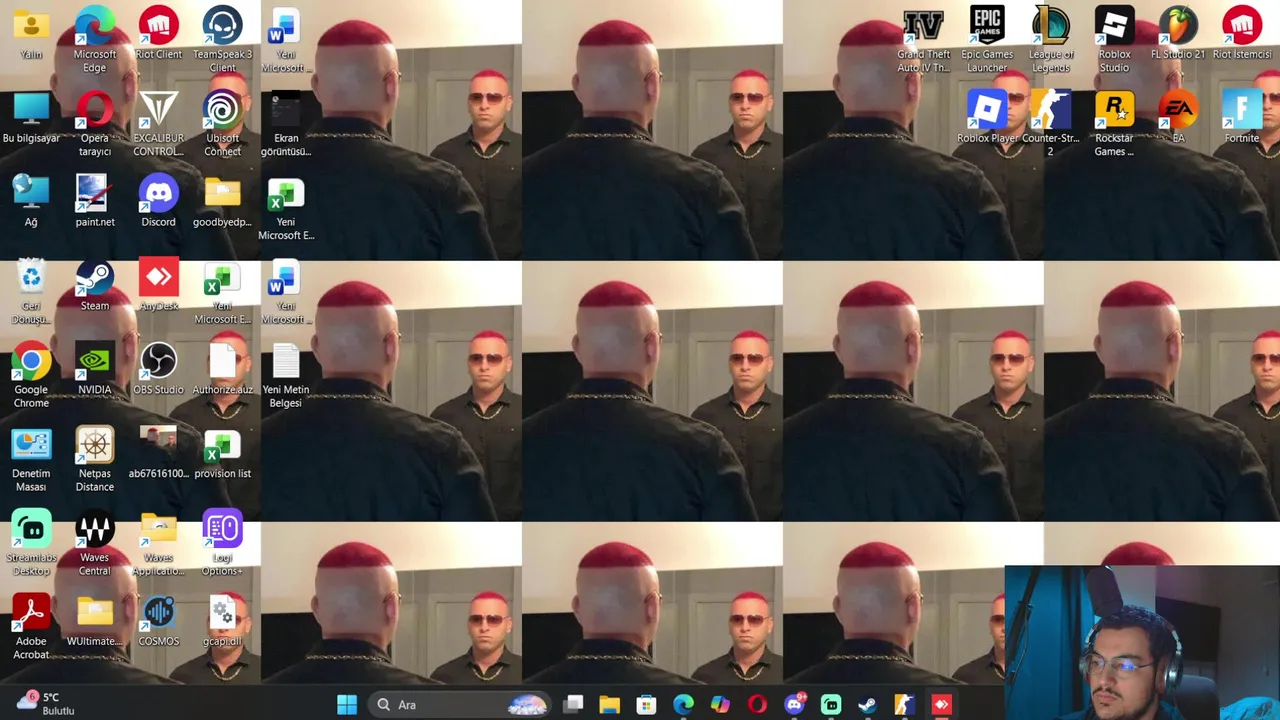Launch AnyDesk from the desktop
Screen dimensions: 1280x720
tap(158, 285)
